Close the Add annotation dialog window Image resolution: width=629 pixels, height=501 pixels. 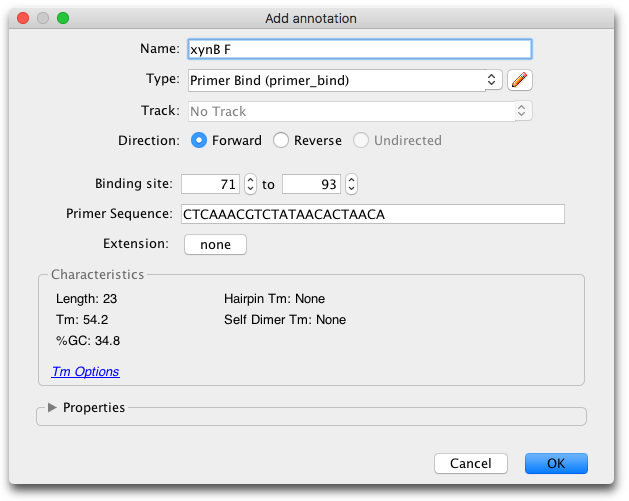click(23, 18)
